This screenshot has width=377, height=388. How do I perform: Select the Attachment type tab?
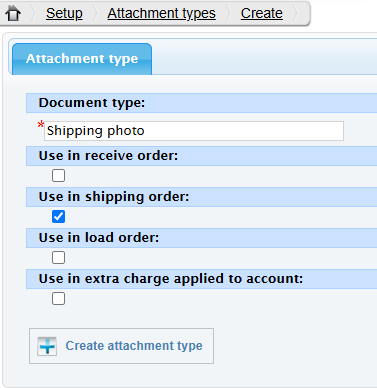[82, 59]
